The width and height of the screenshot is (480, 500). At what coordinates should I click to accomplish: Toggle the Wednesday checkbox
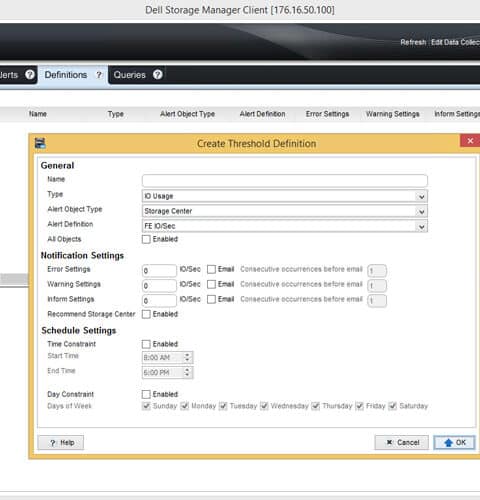point(264,406)
